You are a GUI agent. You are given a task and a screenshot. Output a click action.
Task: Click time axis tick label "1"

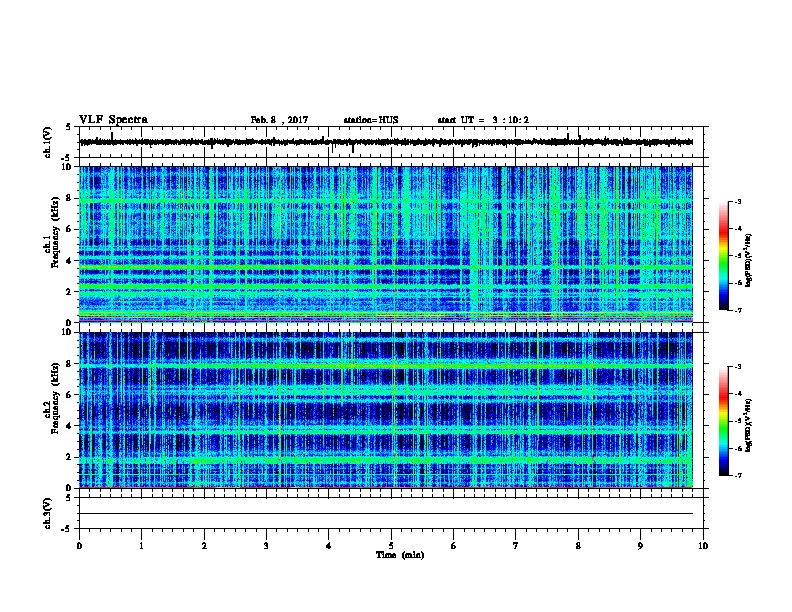click(x=141, y=546)
